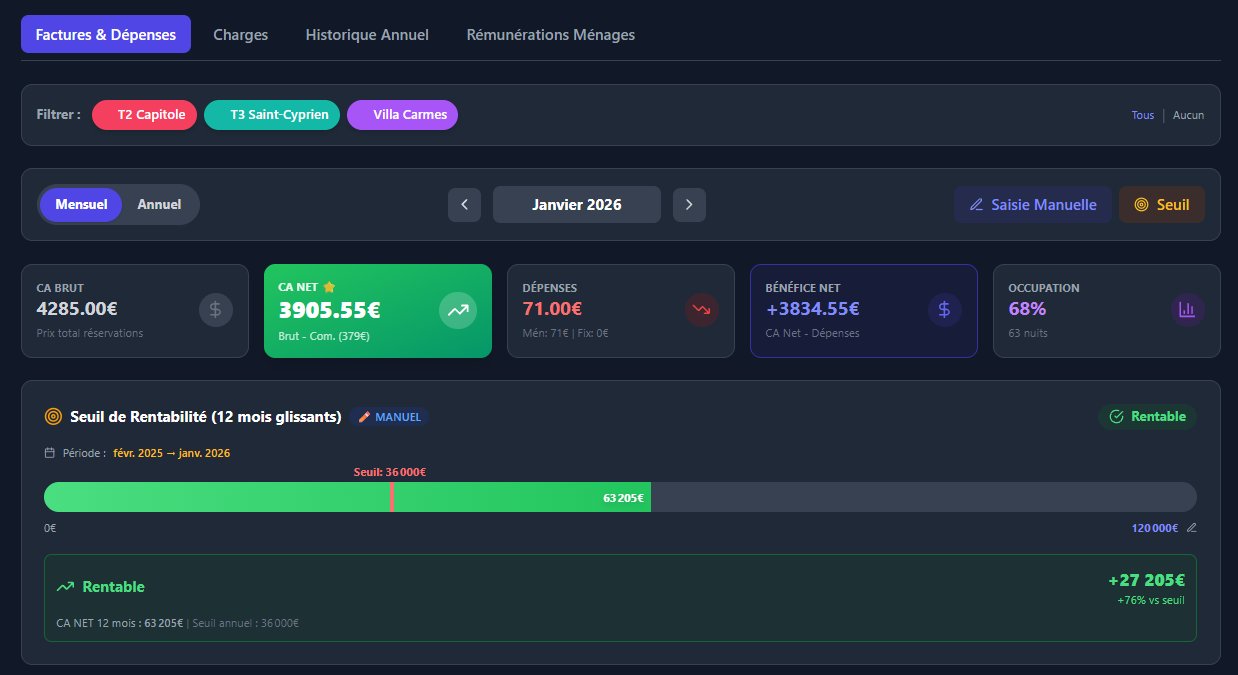The image size is (1238, 675).
Task: Click the dollar icon in Bénéfice Net card
Action: [945, 310]
